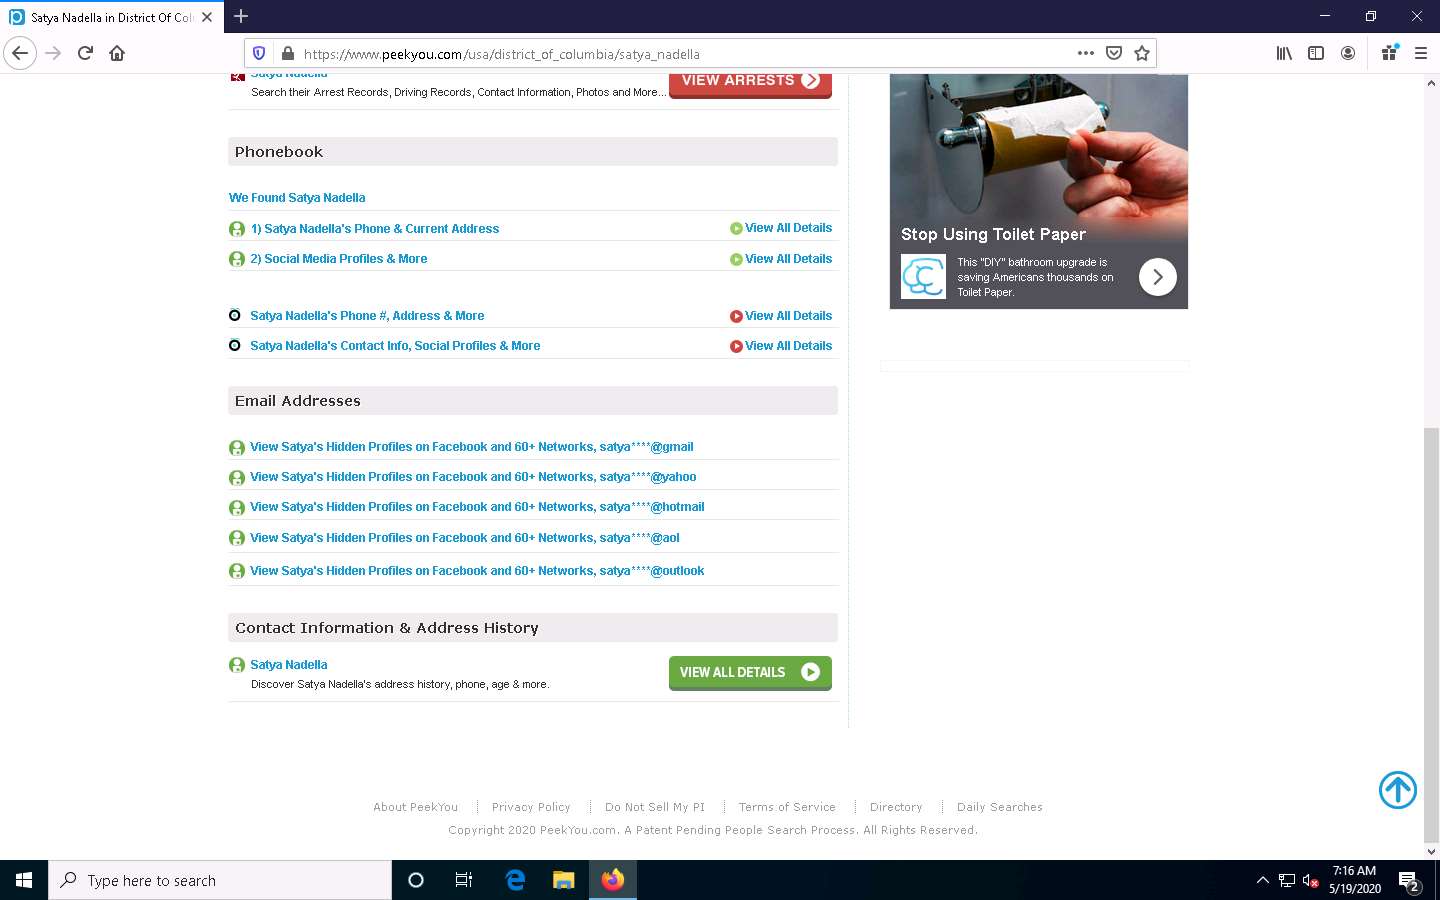Click person icon next to the gmail row
This screenshot has width=1440, height=900.
click(x=237, y=448)
